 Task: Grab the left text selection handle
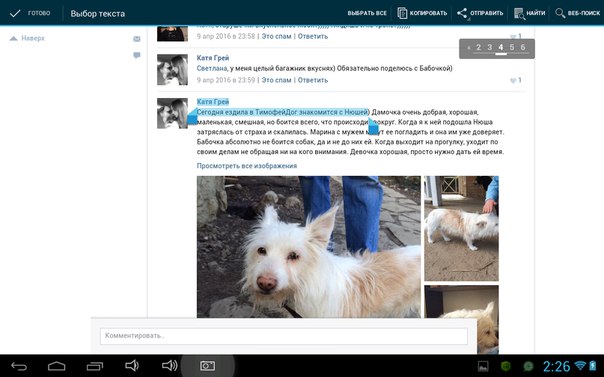[x=192, y=117]
